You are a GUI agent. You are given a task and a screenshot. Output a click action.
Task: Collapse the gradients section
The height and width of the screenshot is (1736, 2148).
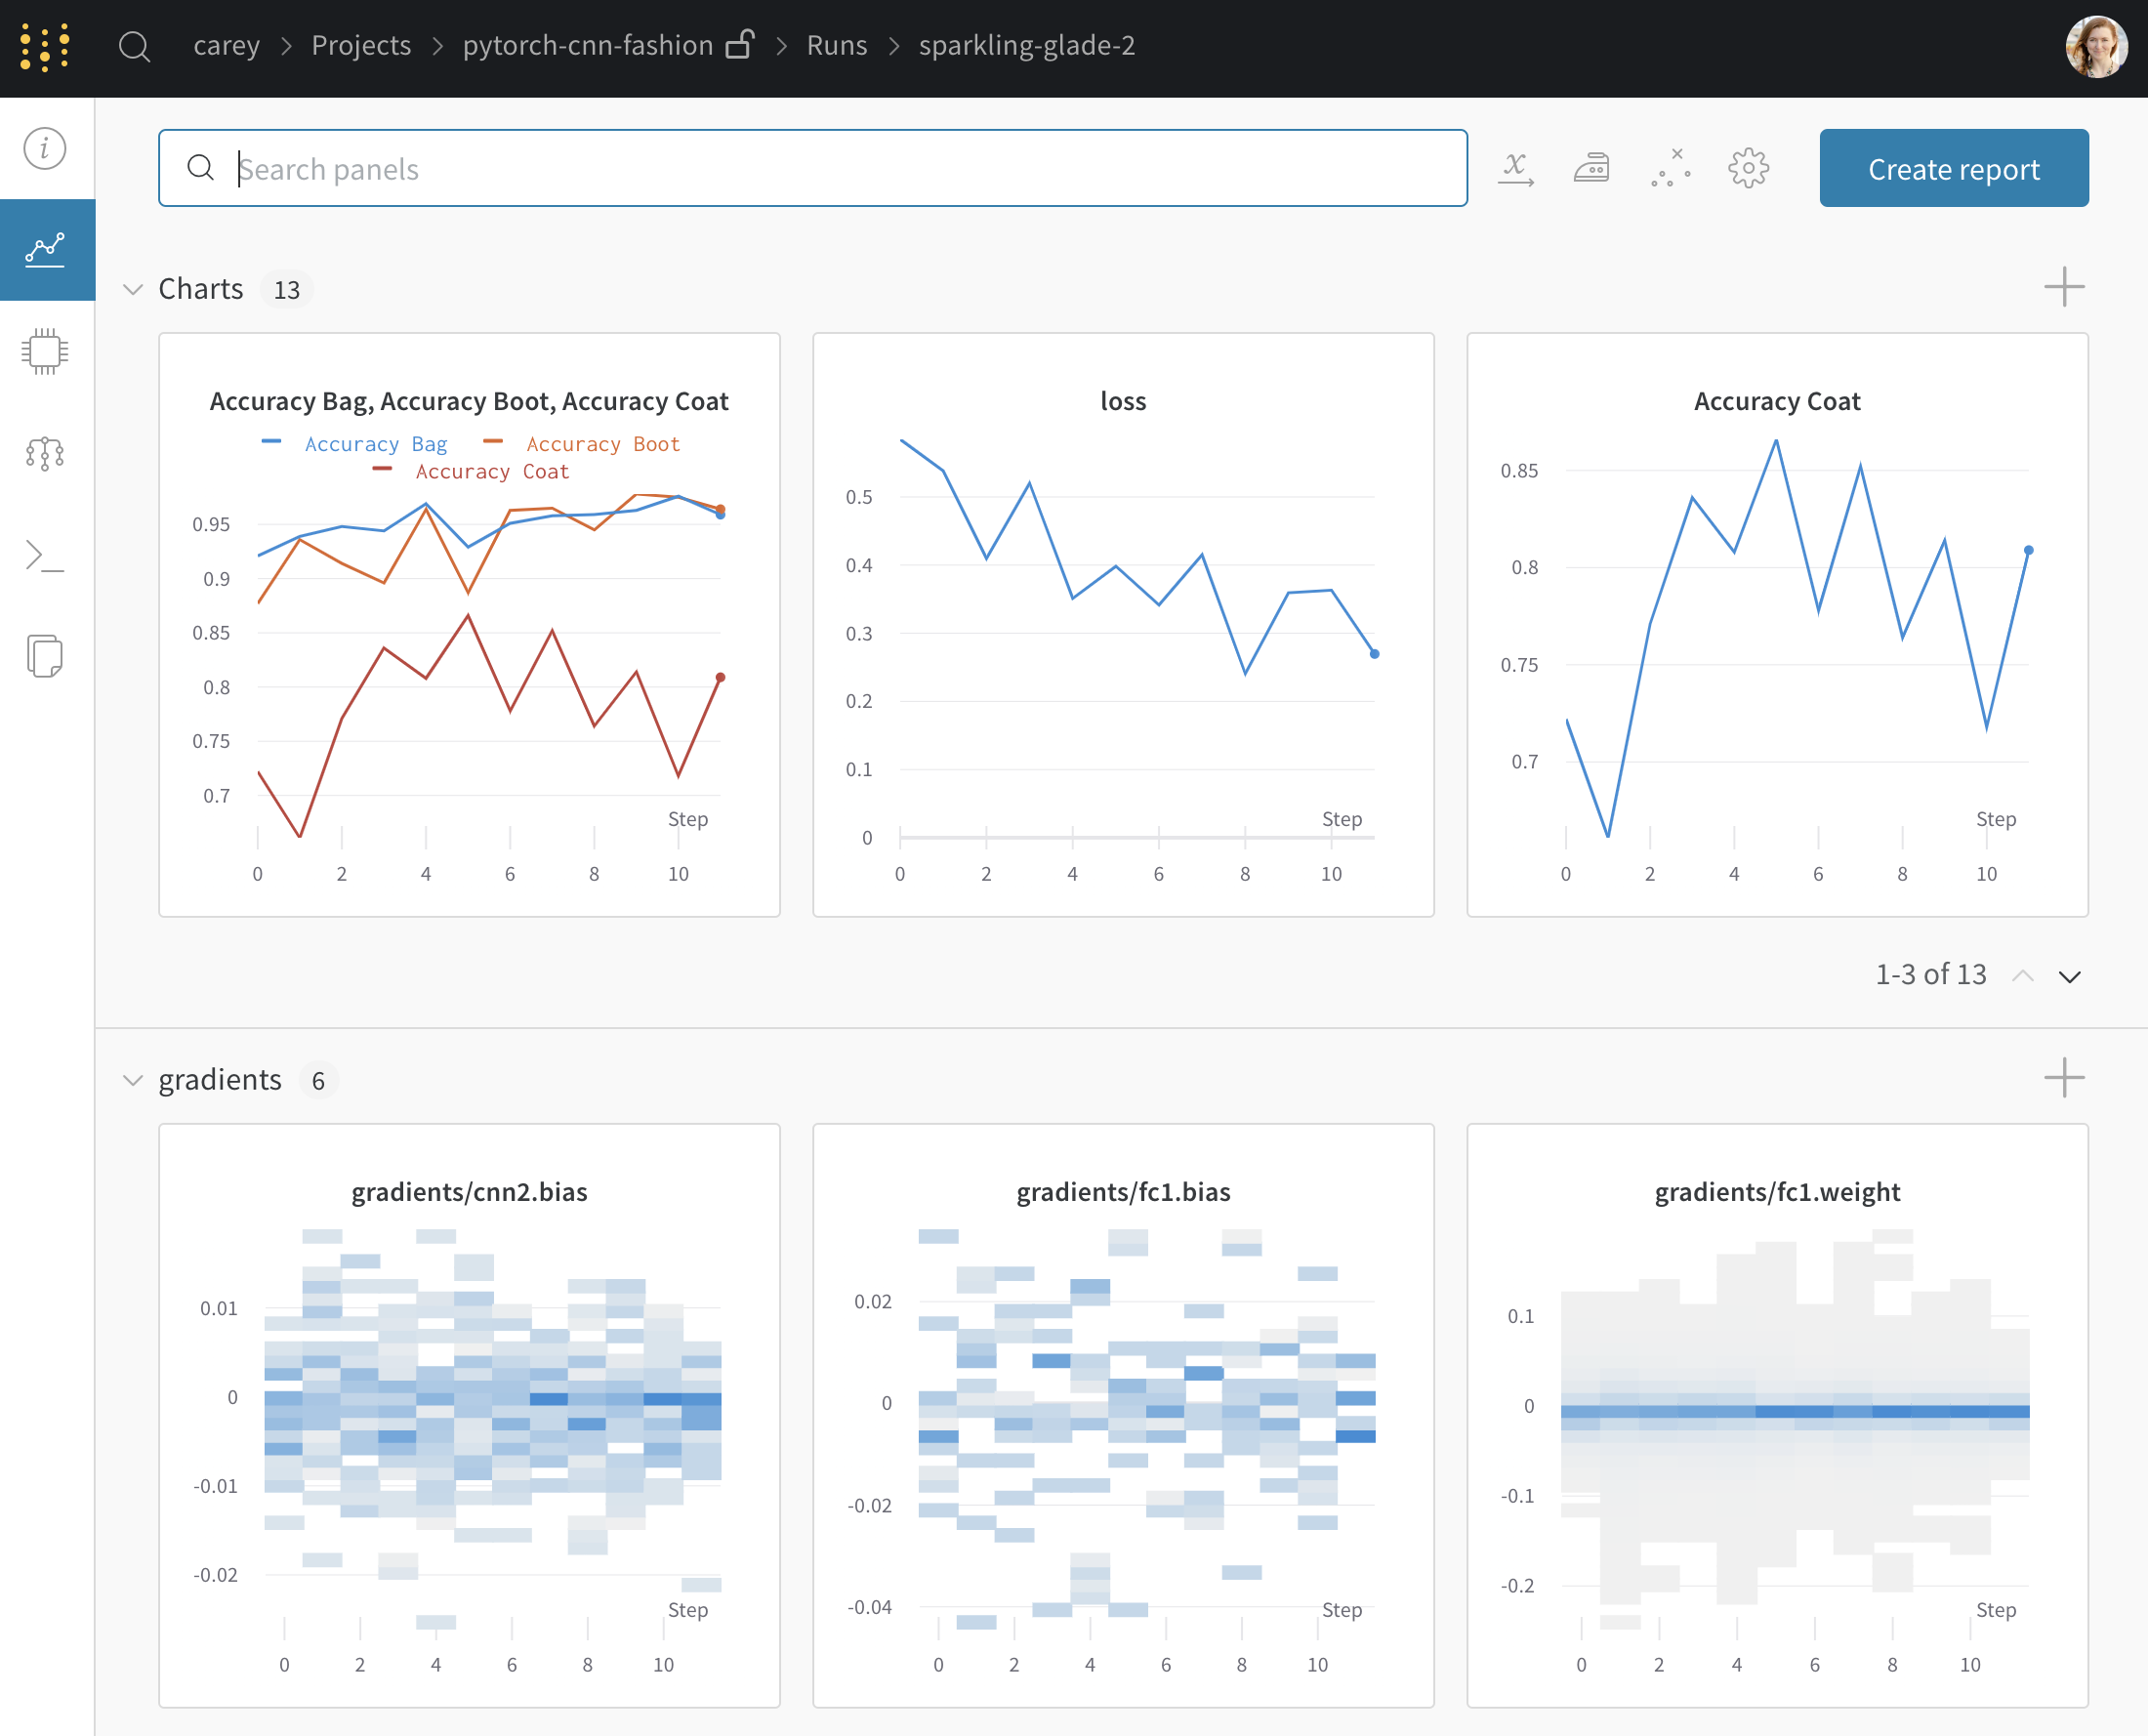pos(133,1081)
